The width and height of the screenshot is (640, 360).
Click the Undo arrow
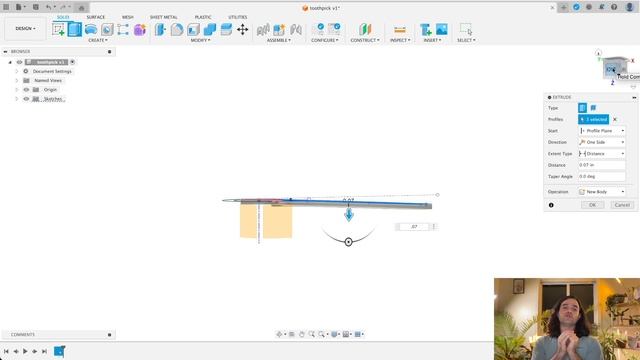click(49, 7)
